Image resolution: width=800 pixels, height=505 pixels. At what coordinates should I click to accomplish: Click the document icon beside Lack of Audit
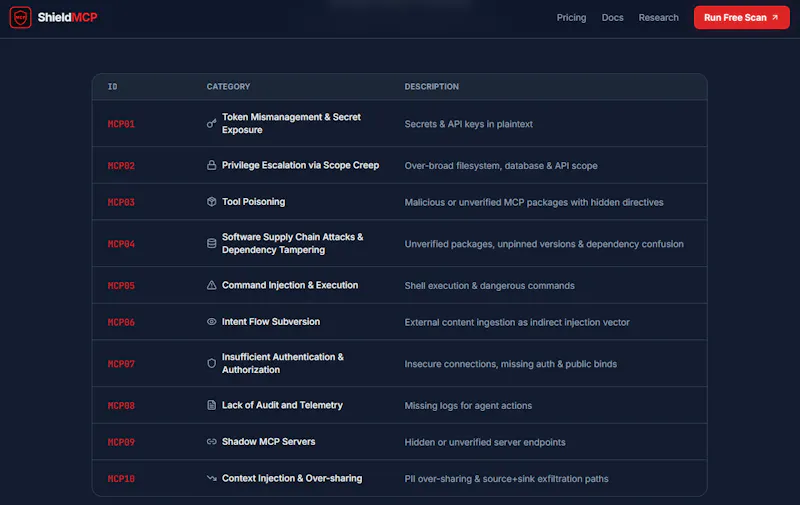(211, 405)
